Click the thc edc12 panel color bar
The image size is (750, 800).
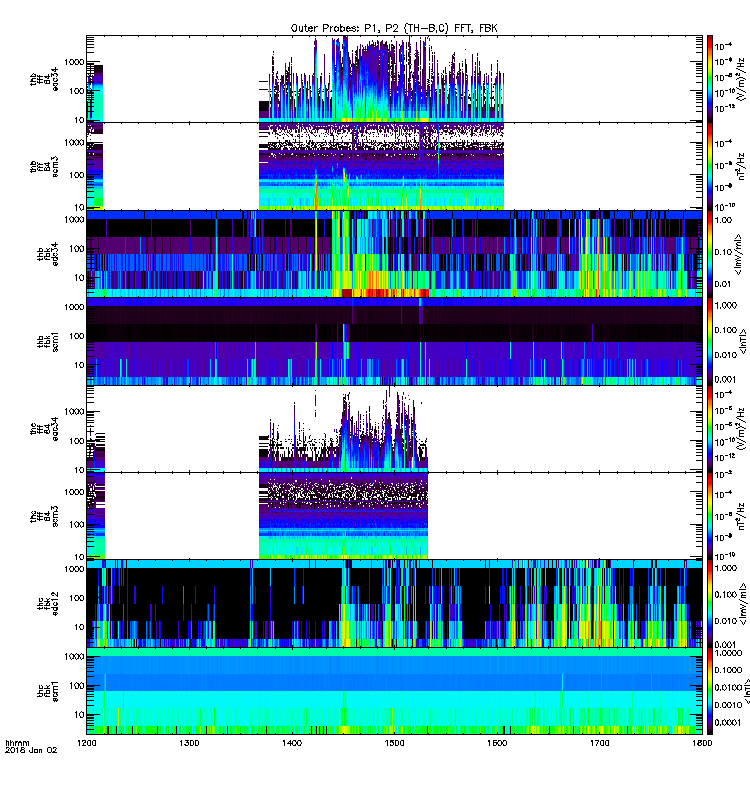pos(710,604)
